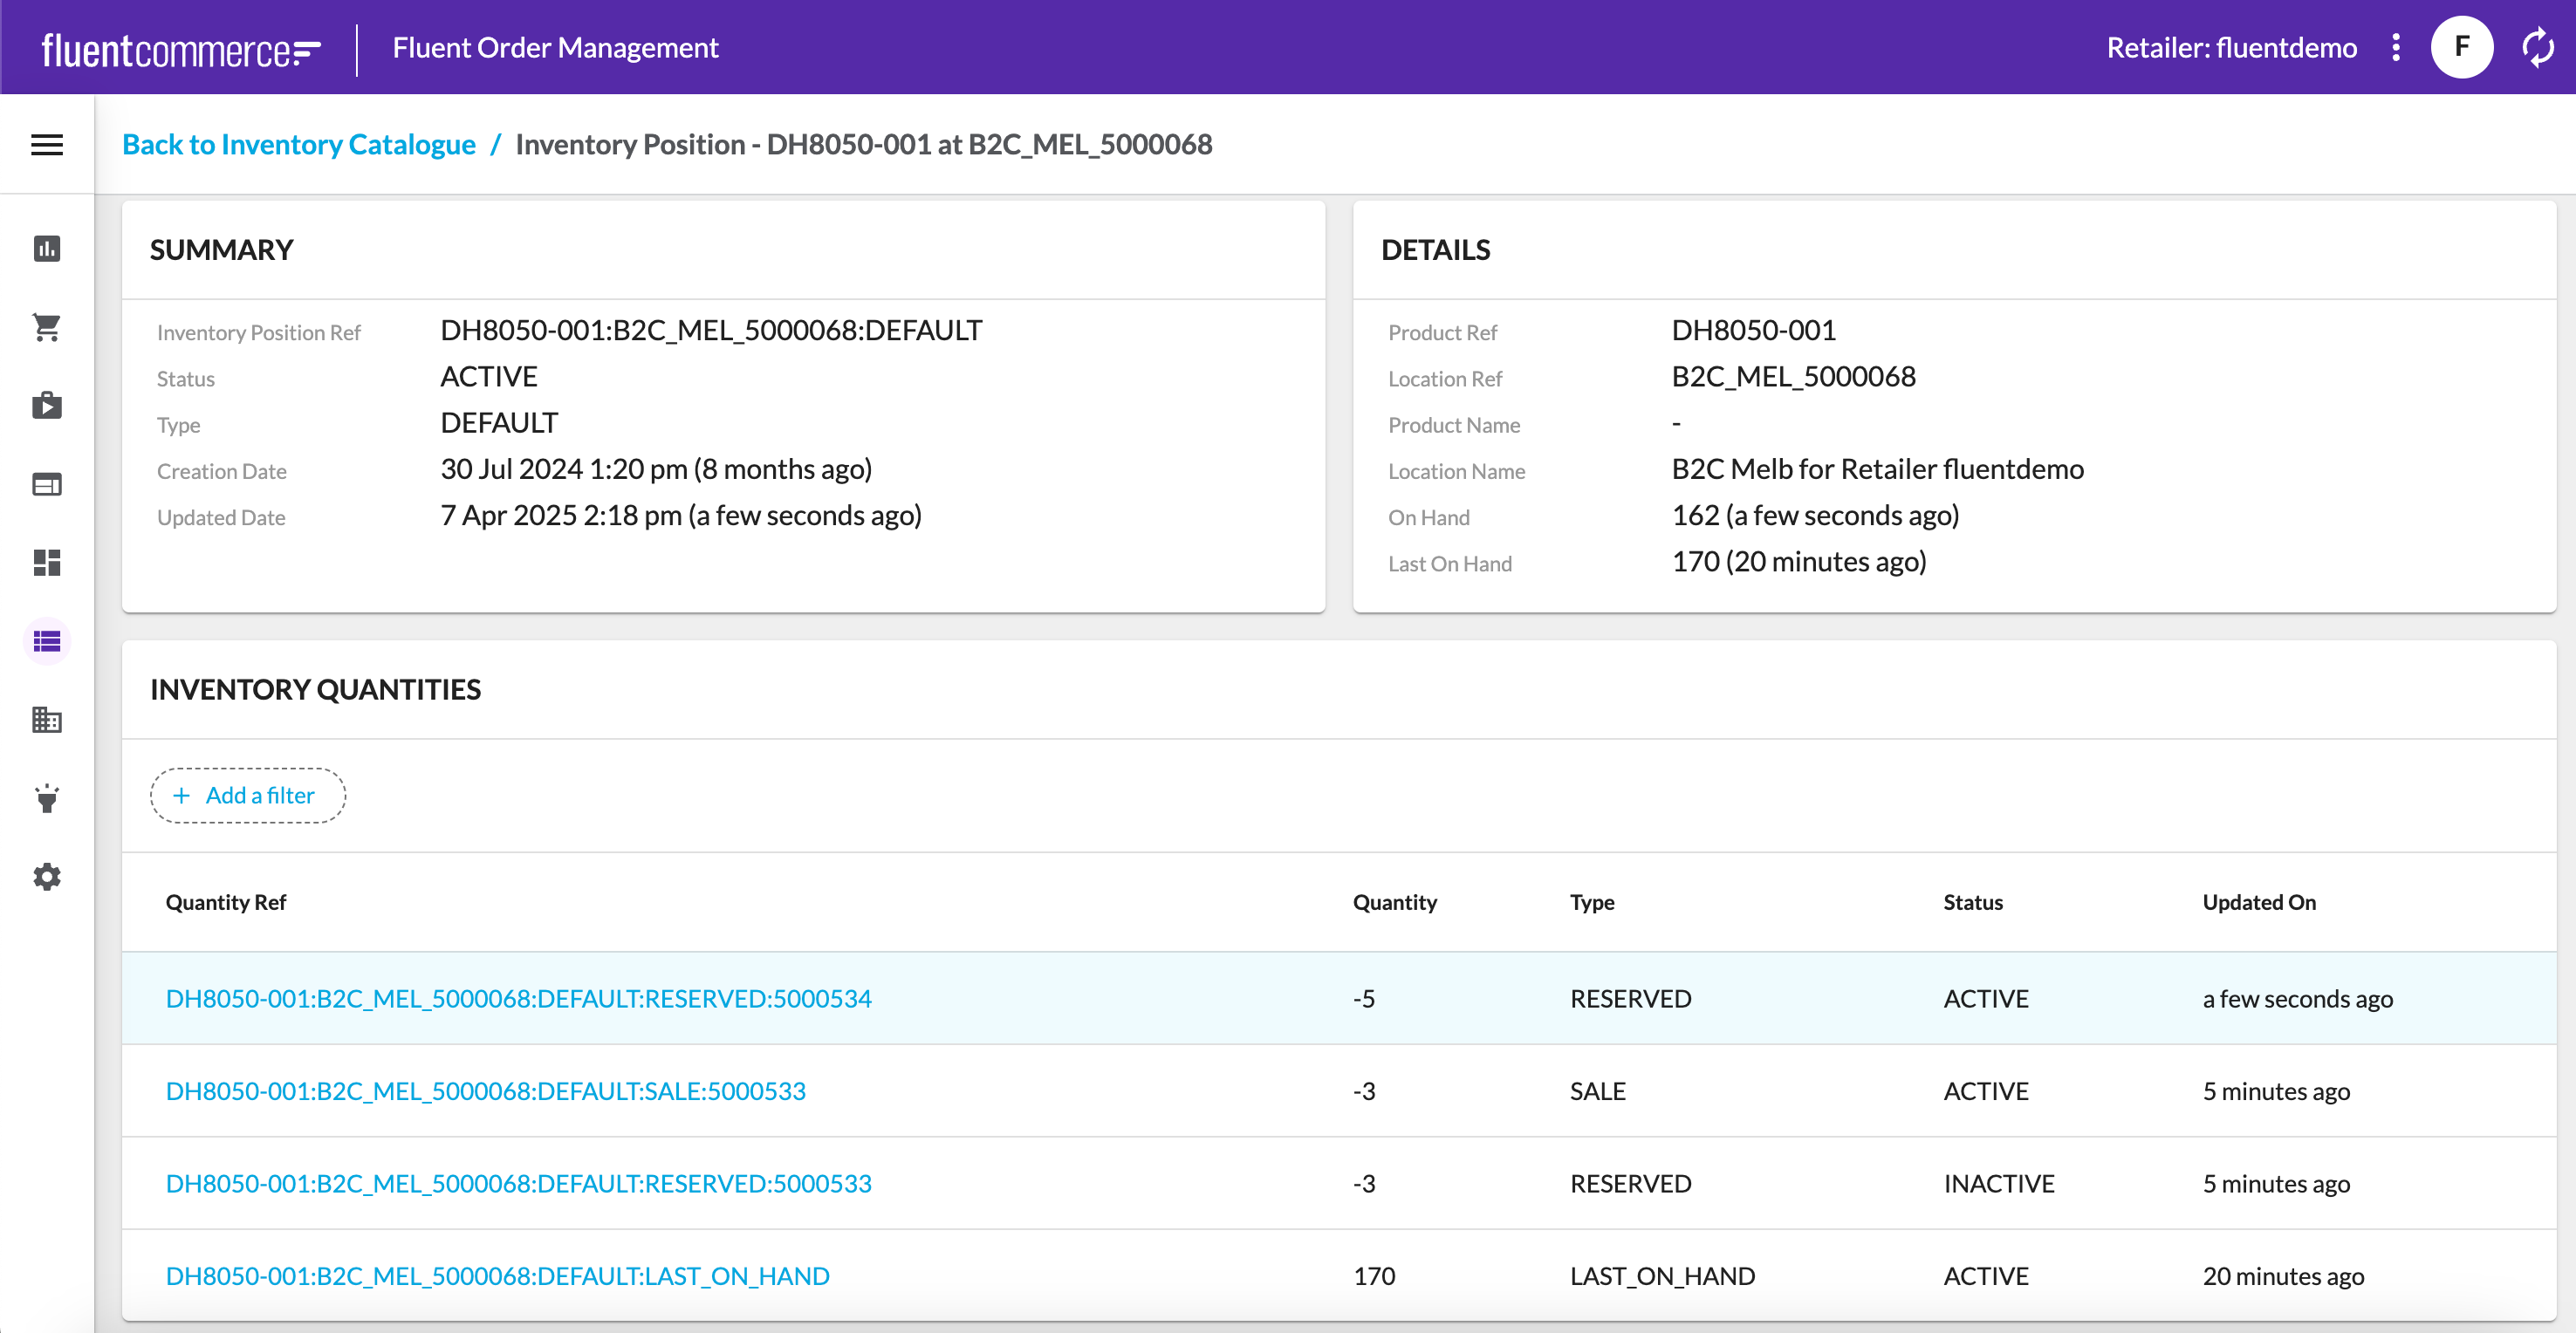Open the dashboard tiles sidebar icon
The width and height of the screenshot is (2576, 1333).
[x=47, y=562]
